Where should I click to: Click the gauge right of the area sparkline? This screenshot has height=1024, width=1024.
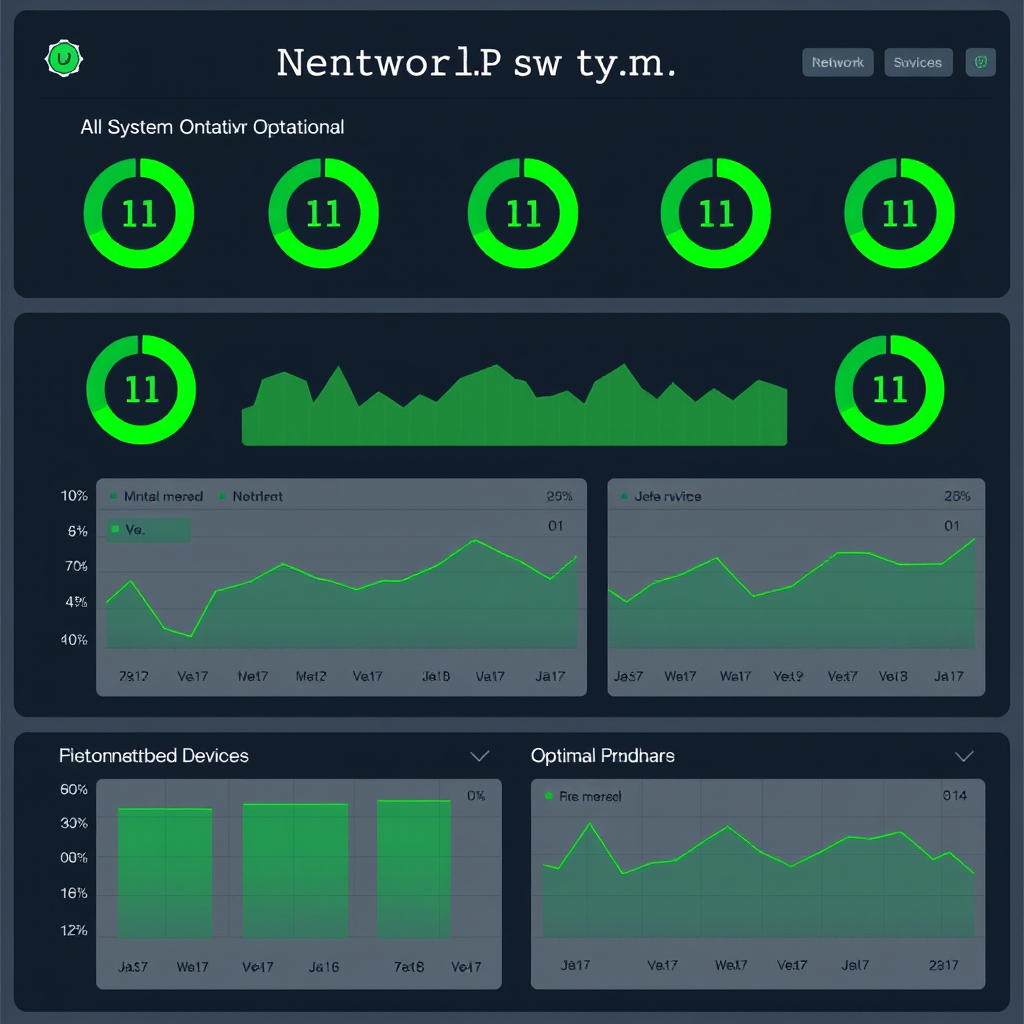[889, 390]
